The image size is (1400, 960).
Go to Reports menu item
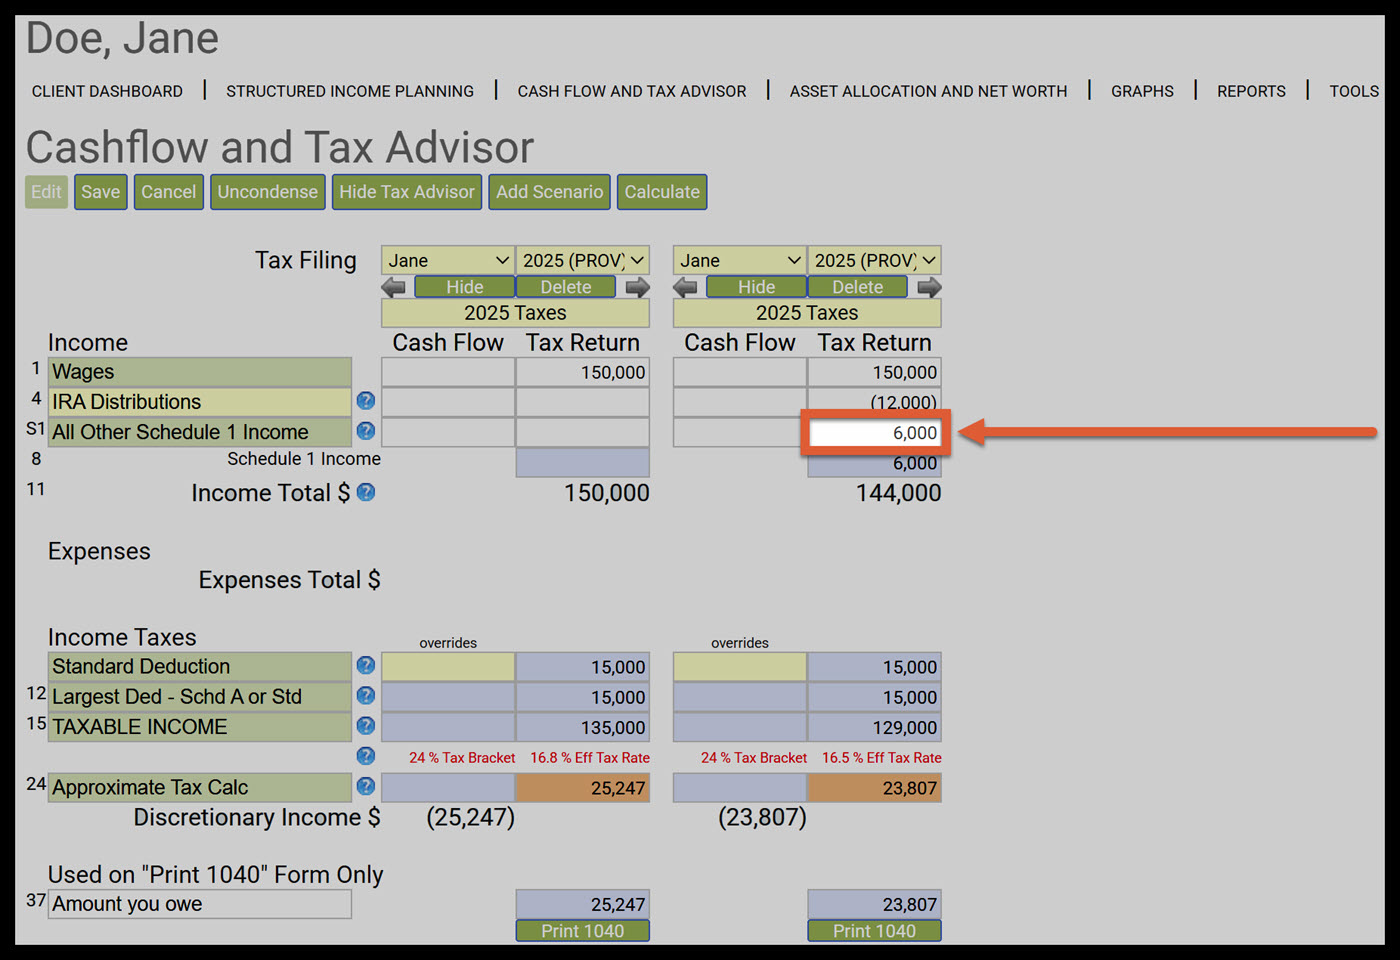click(1251, 91)
